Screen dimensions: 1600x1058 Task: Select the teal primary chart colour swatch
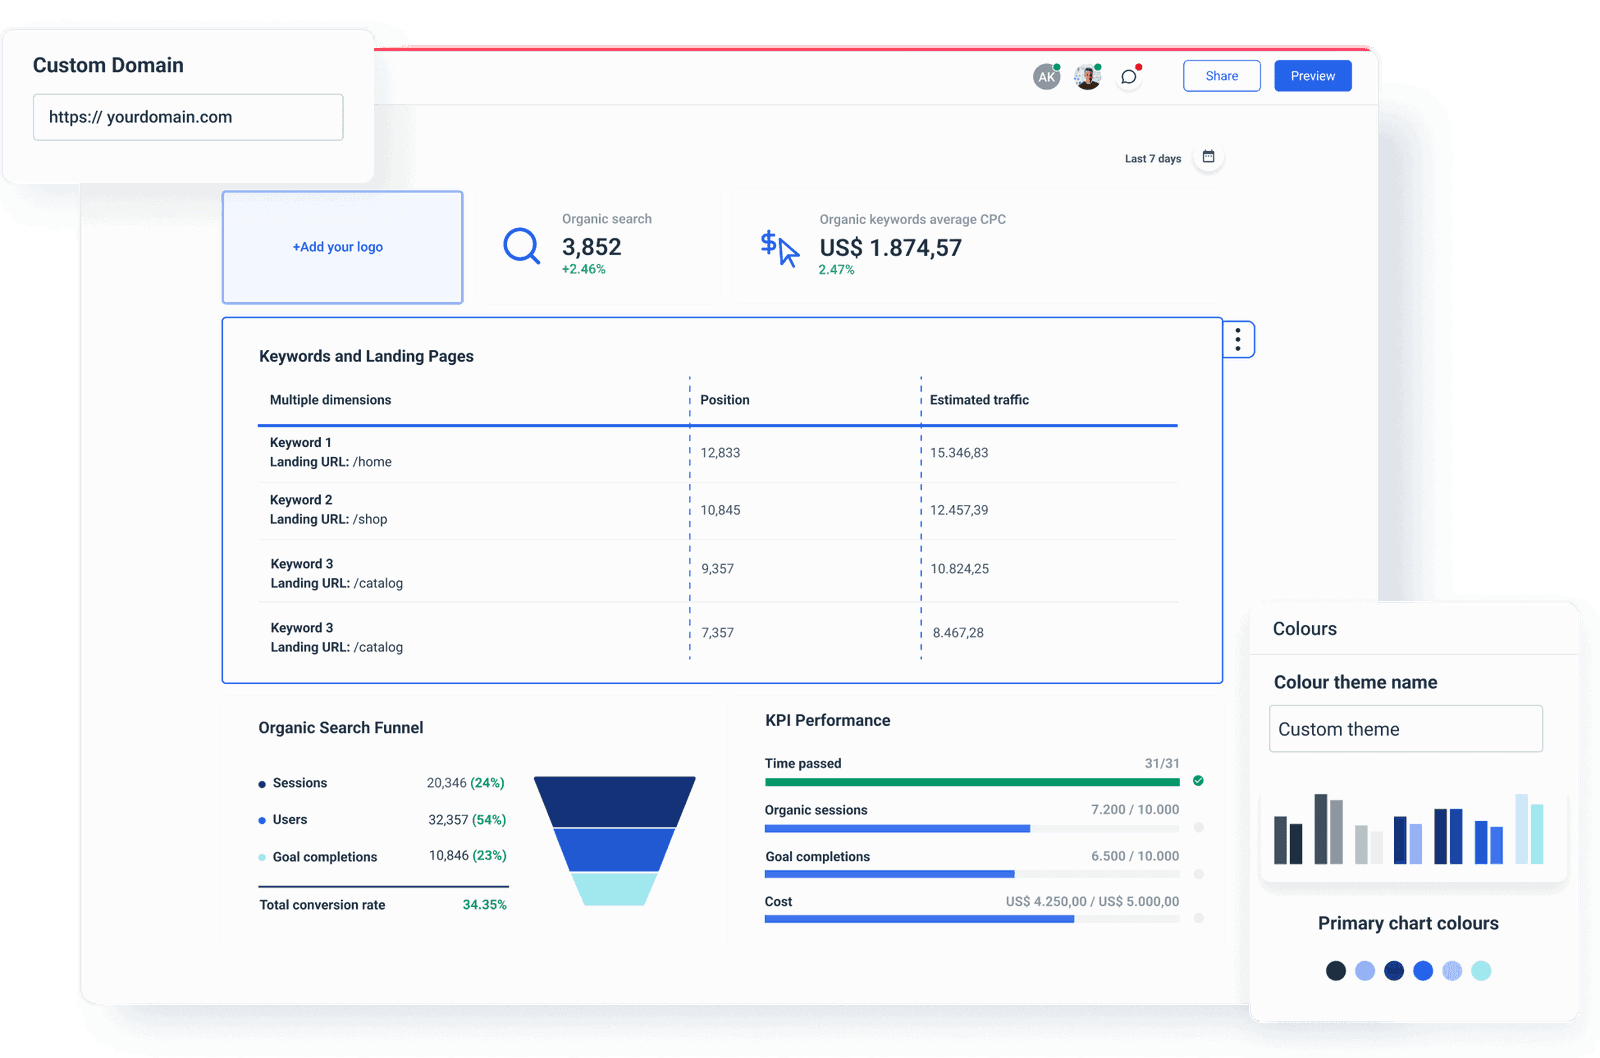[x=1481, y=970]
